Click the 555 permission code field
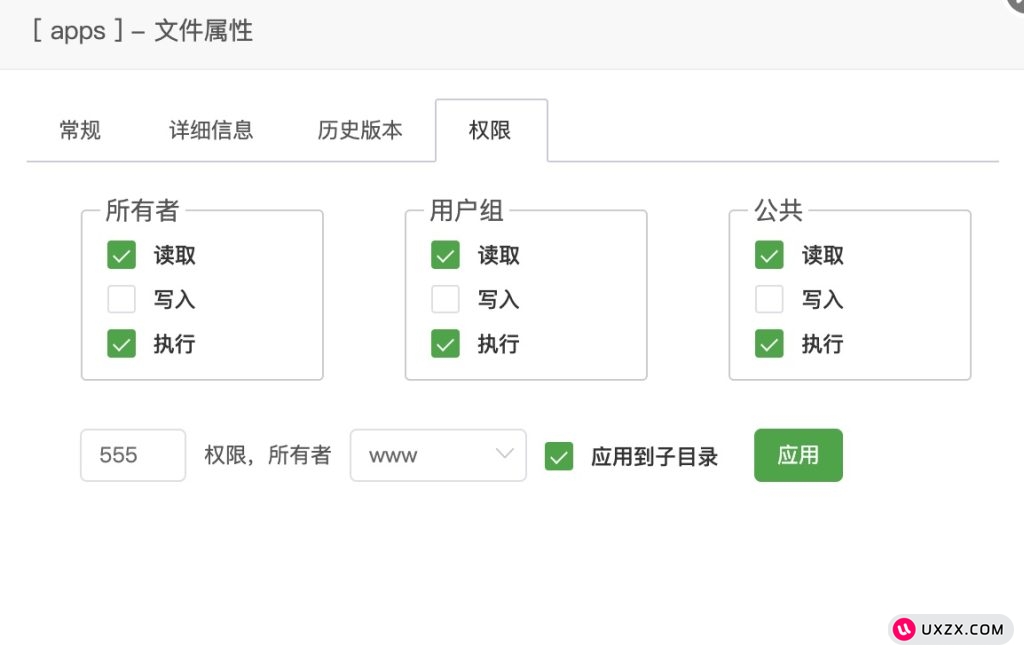This screenshot has width=1024, height=655. click(x=133, y=455)
